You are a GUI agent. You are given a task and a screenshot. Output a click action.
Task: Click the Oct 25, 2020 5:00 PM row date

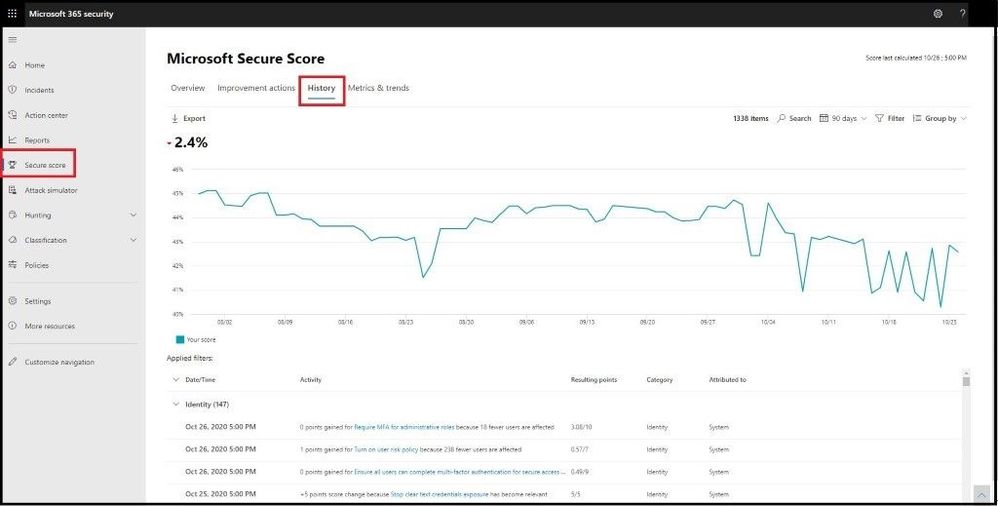(x=220, y=494)
